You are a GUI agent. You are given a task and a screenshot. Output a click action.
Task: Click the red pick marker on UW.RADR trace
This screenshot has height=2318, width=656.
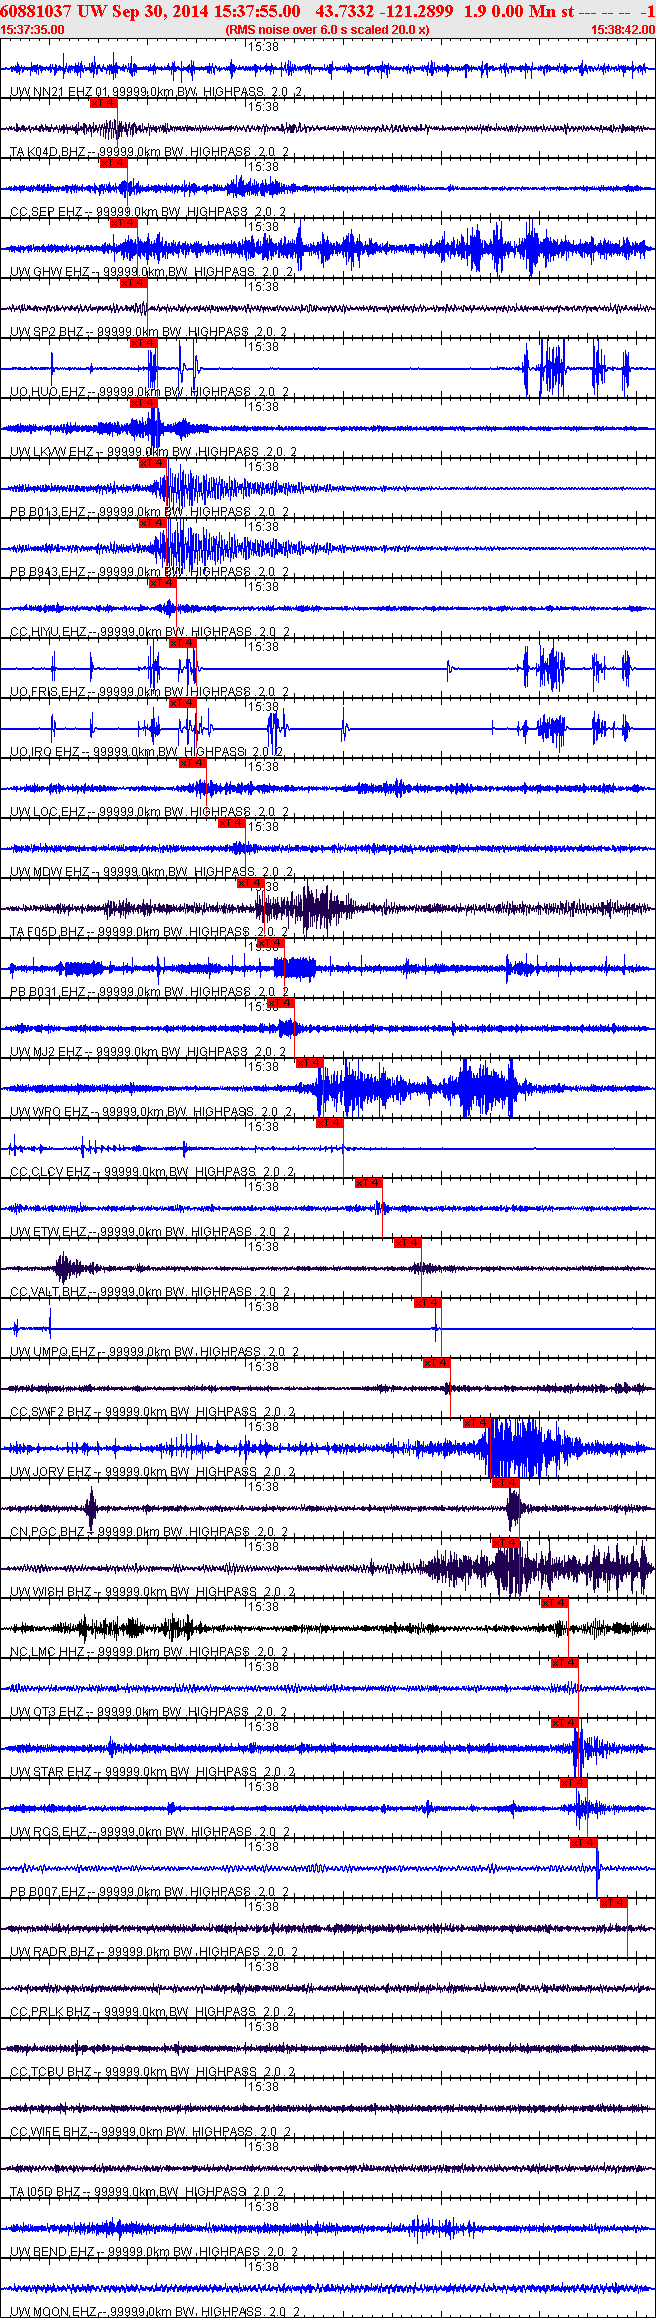(x=614, y=1903)
